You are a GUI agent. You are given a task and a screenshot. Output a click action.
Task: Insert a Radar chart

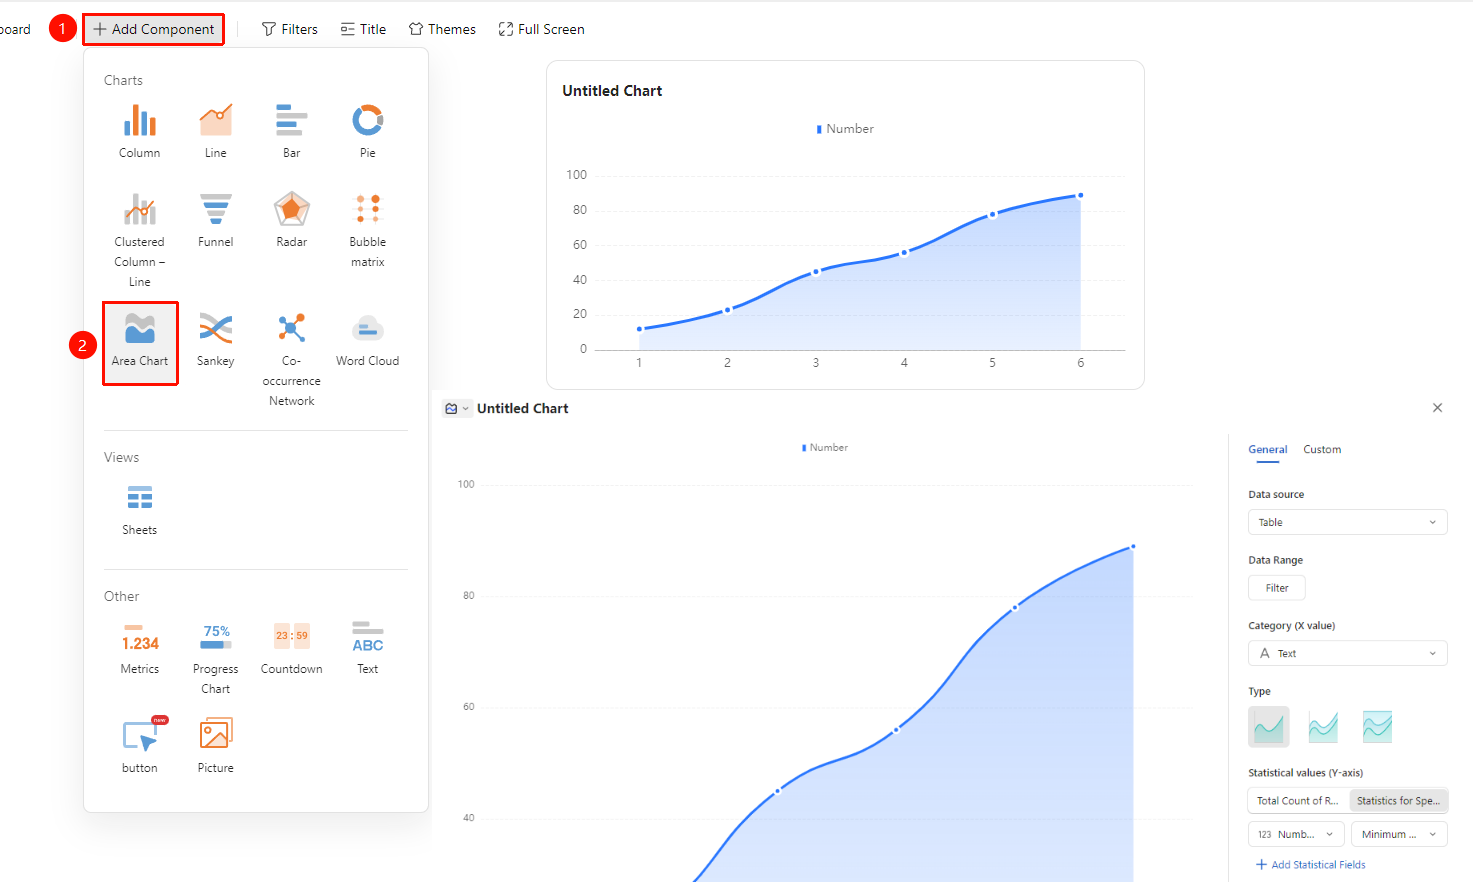292,220
